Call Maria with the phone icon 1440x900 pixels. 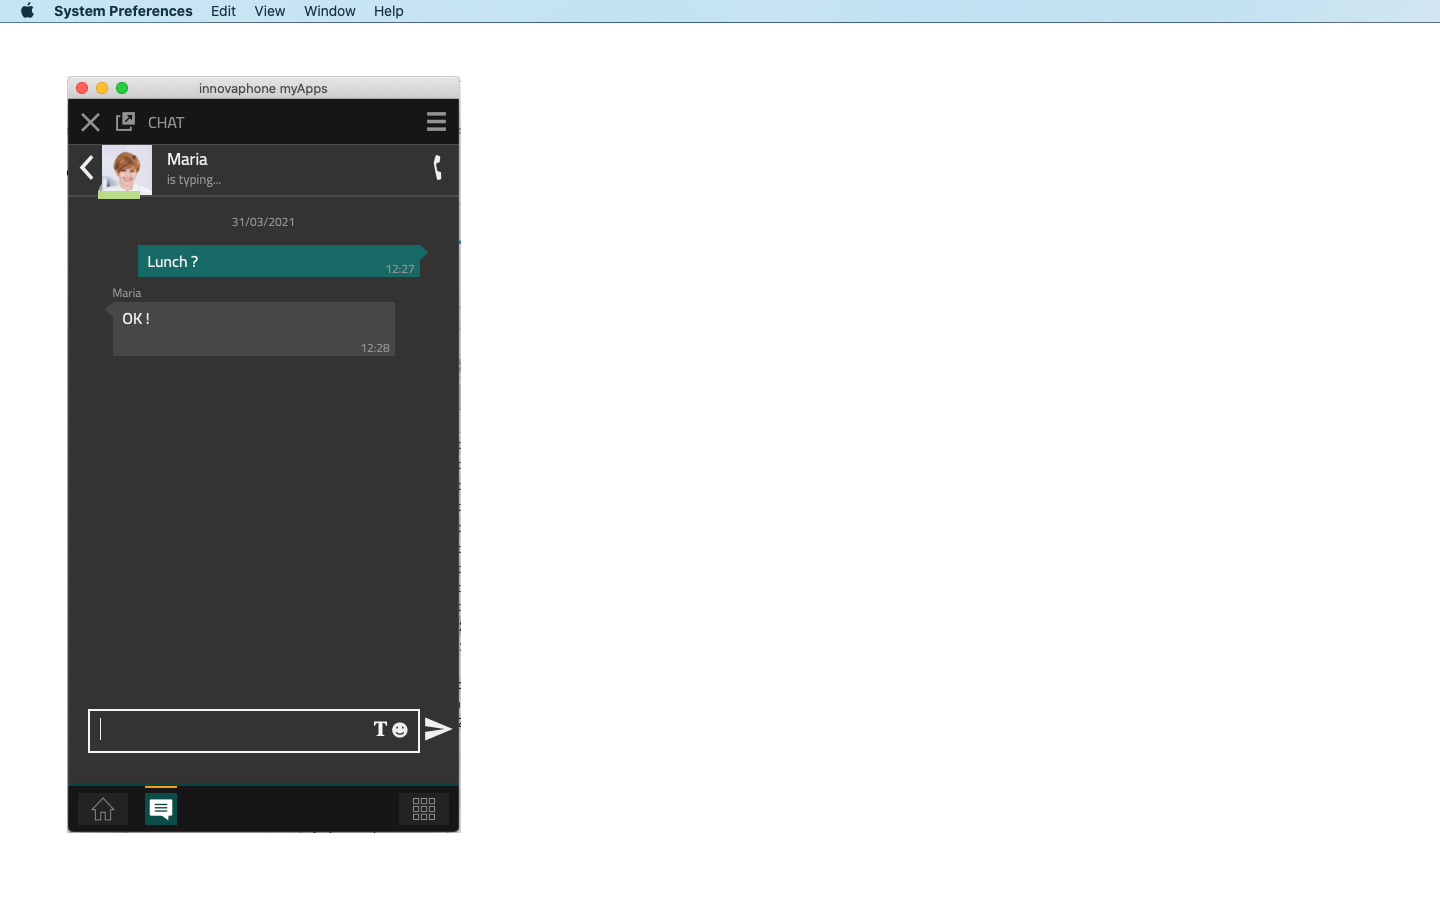click(x=437, y=168)
